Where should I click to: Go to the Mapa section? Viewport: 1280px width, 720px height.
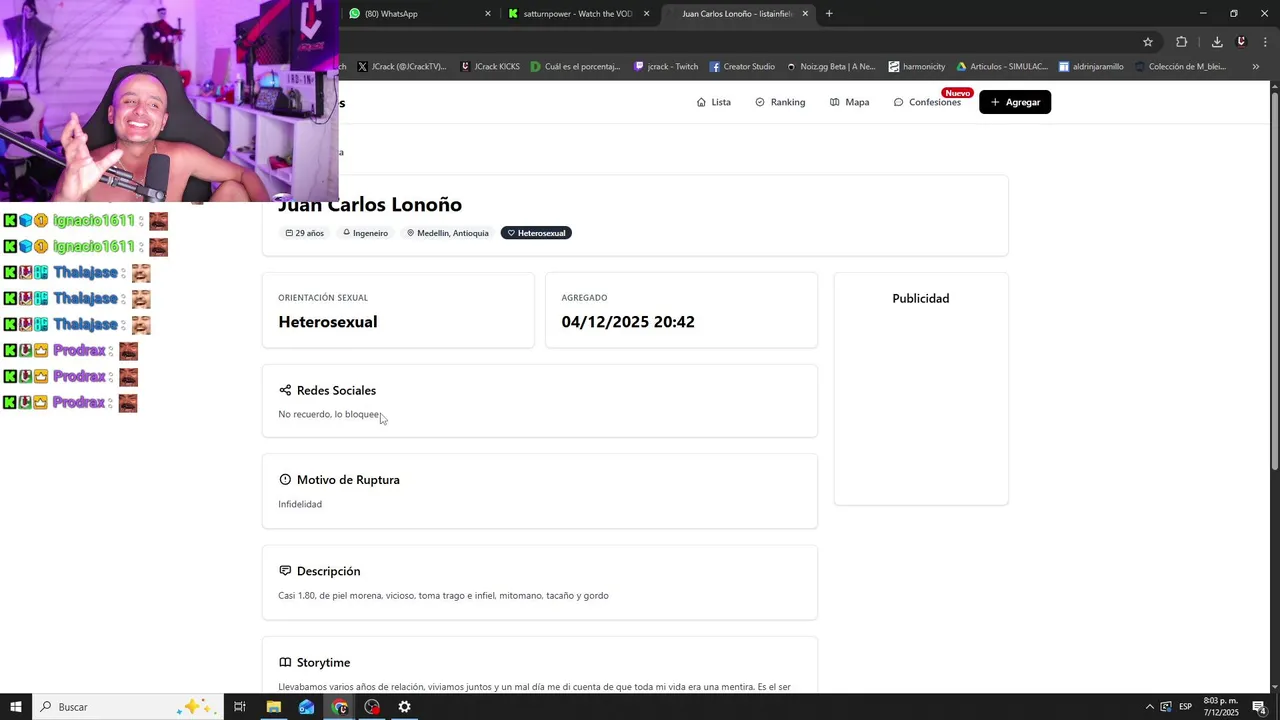(x=849, y=102)
